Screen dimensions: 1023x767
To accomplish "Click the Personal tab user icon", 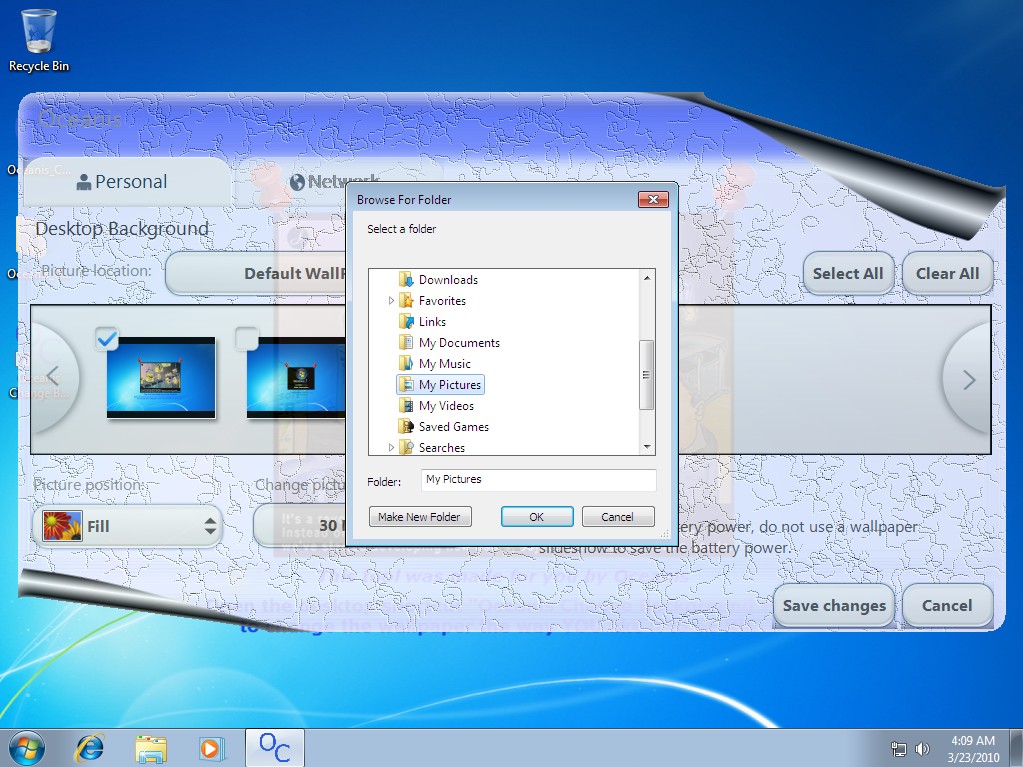I will point(84,182).
